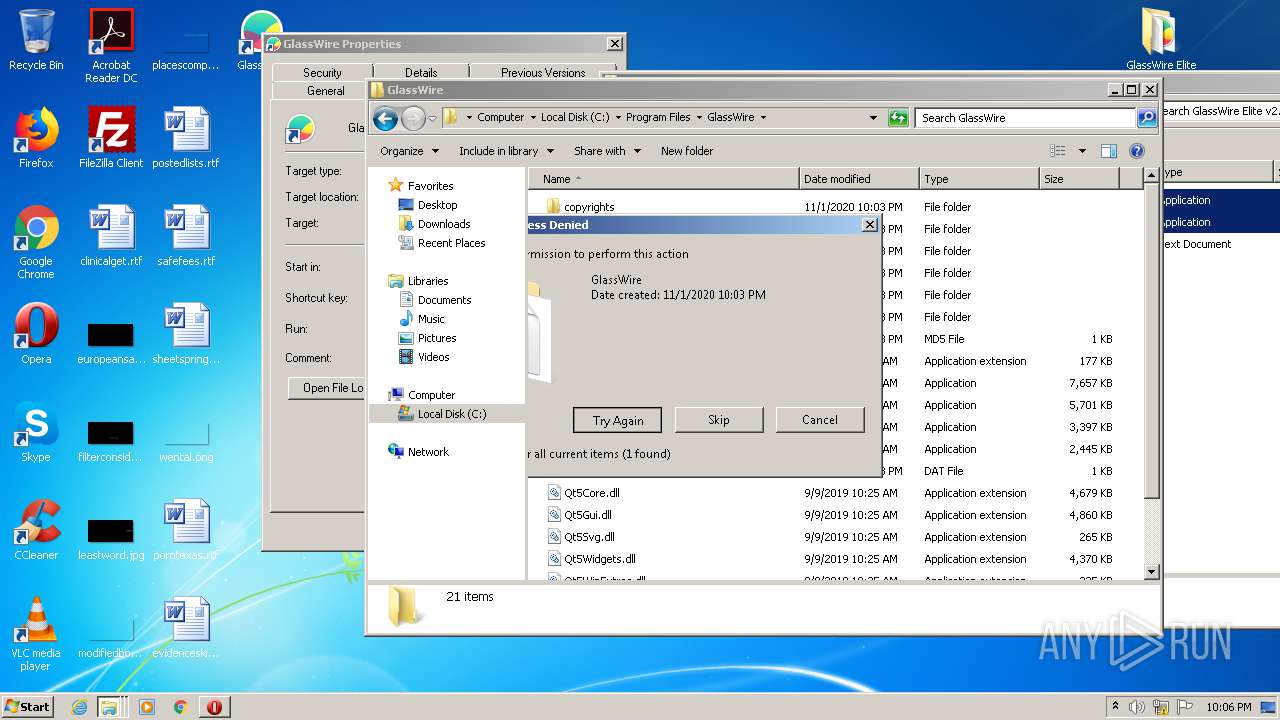This screenshot has height=720, width=1280.
Task: Select the copyrights folder
Action: [x=589, y=207]
